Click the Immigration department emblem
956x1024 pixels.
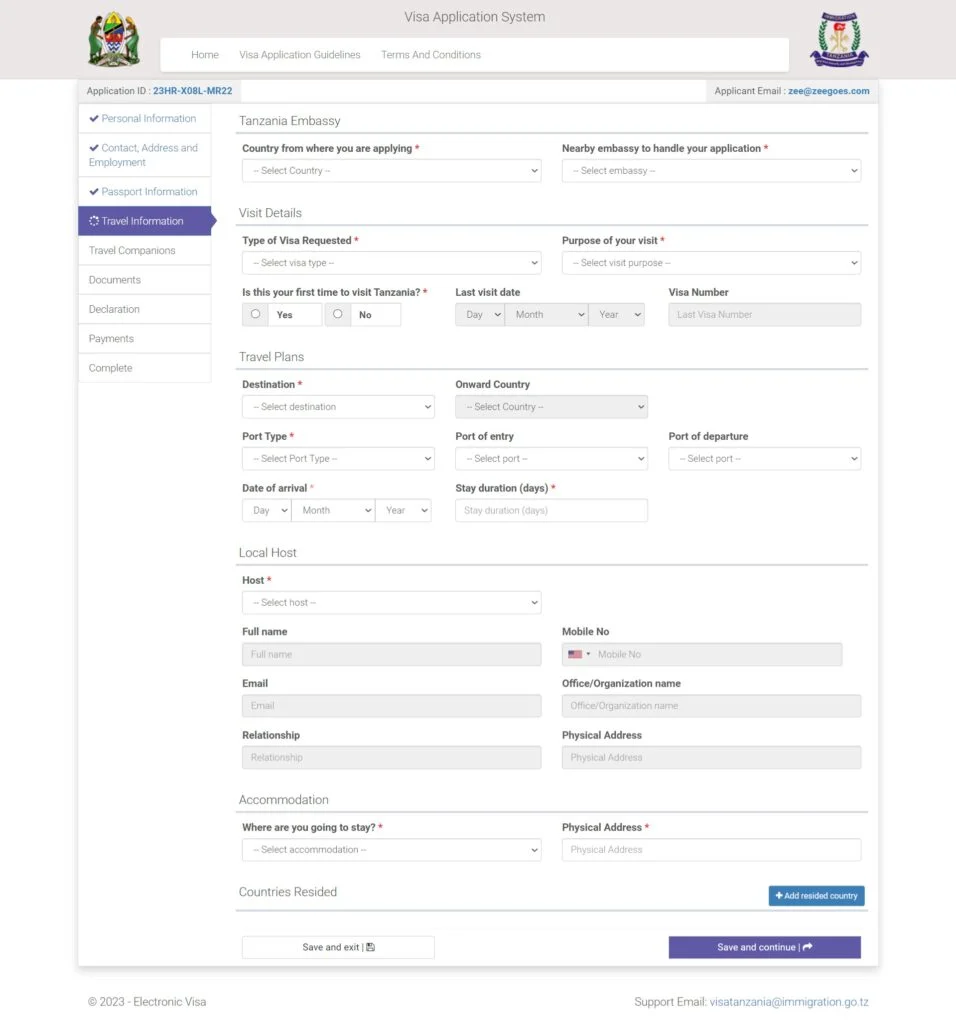click(838, 40)
